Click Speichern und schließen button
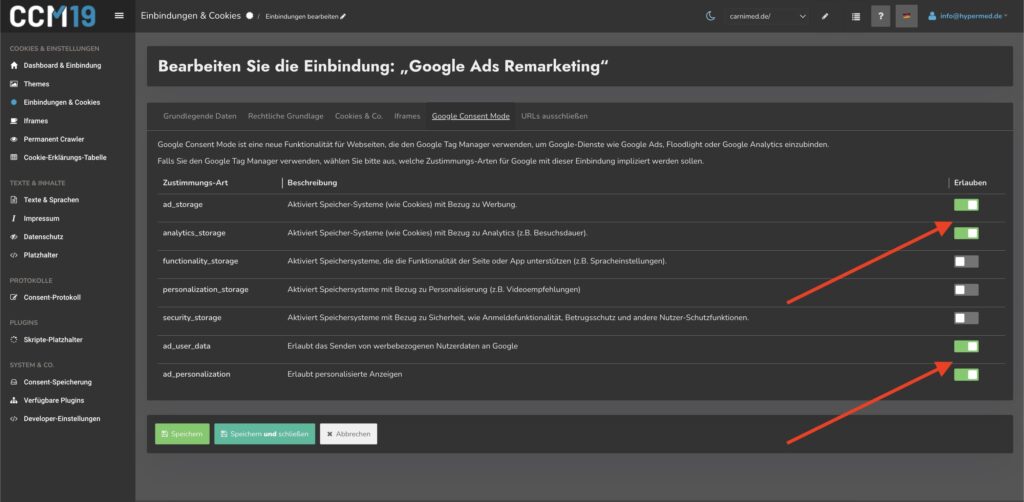 264,434
